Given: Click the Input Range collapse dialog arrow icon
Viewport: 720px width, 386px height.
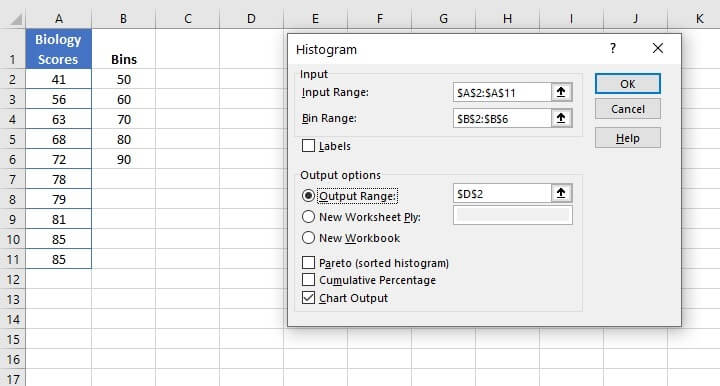Looking at the screenshot, I should pyautogui.click(x=561, y=92).
